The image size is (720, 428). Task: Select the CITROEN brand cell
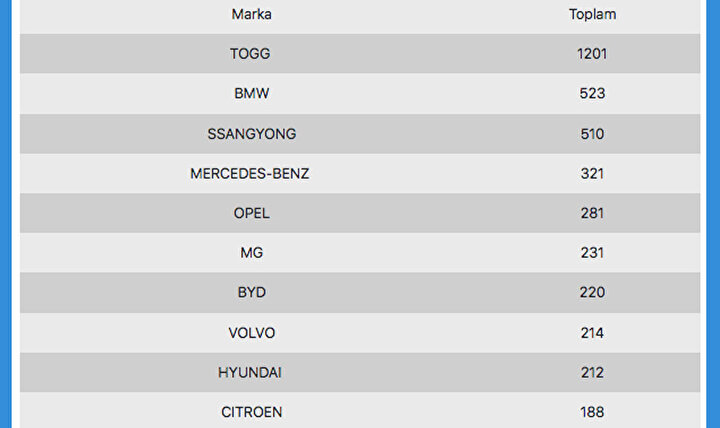pyautogui.click(x=251, y=412)
